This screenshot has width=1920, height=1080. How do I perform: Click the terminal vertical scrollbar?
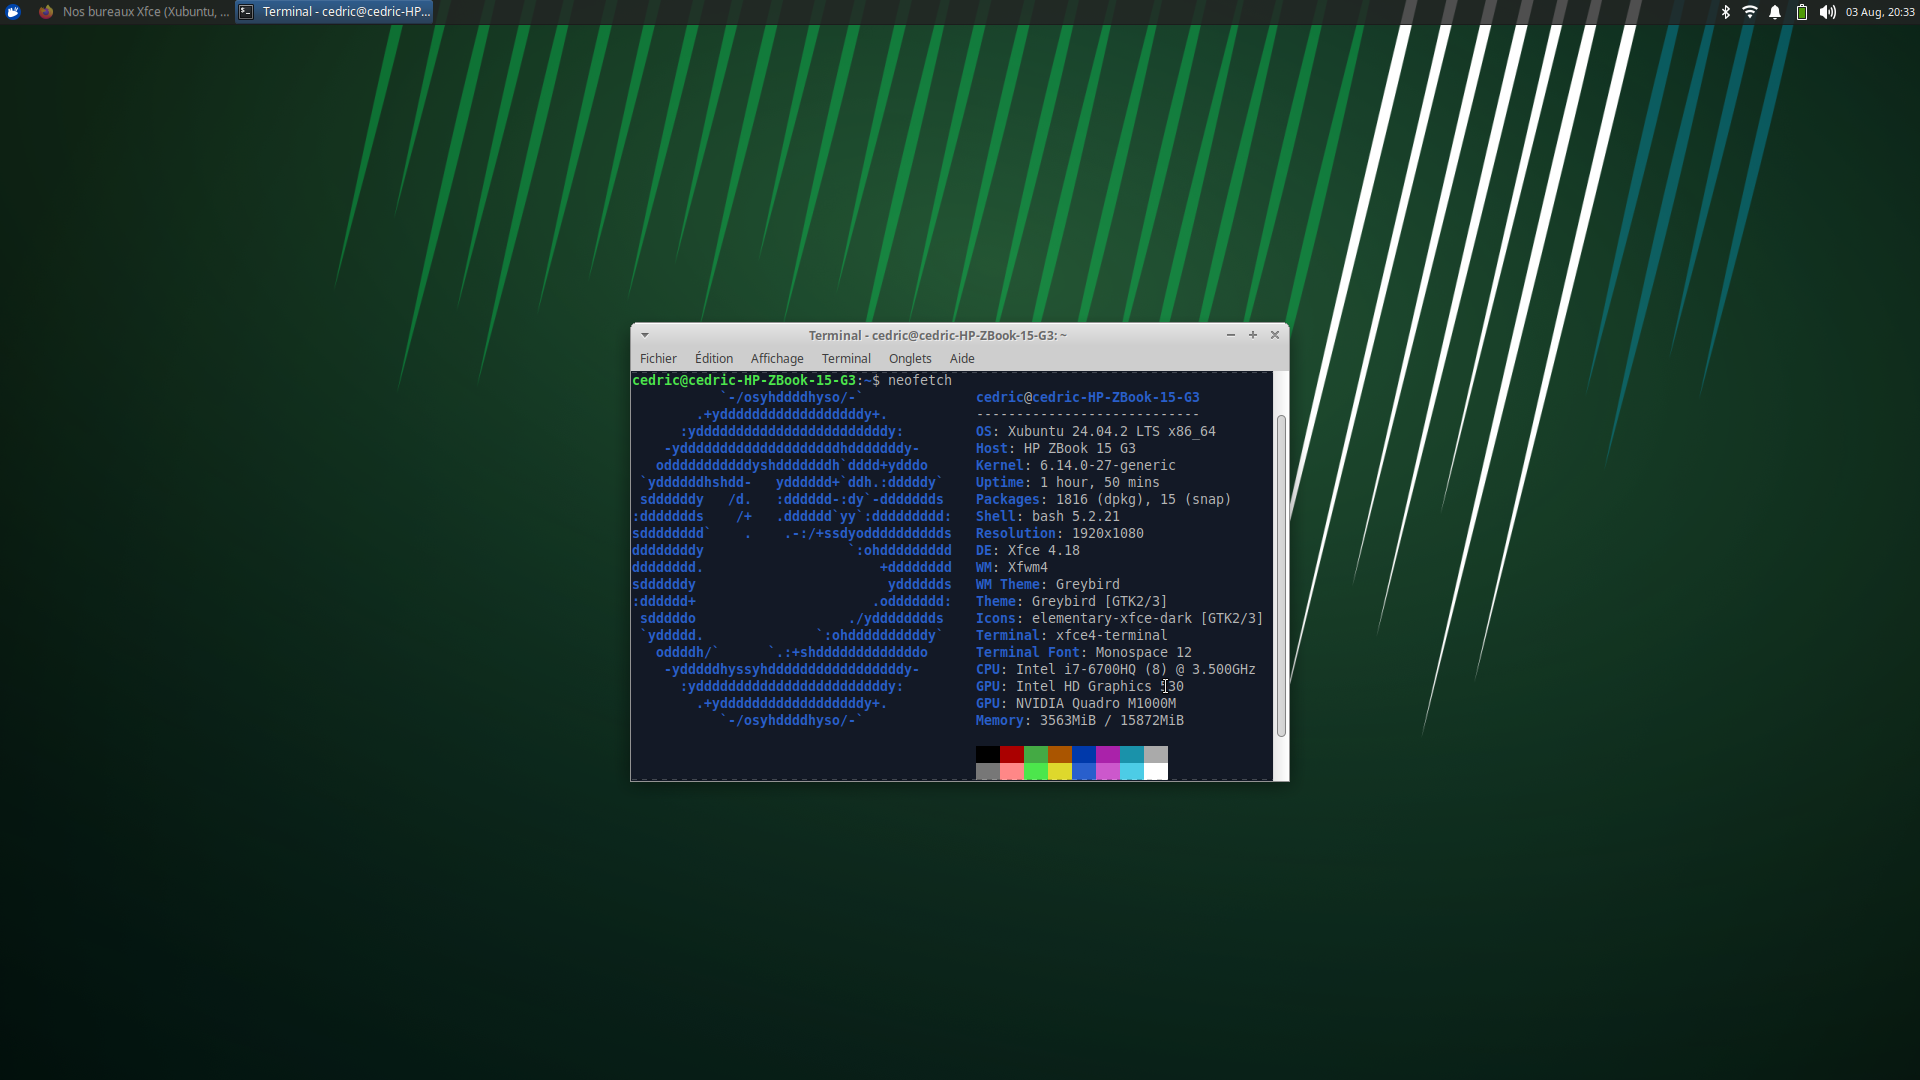[1281, 576]
